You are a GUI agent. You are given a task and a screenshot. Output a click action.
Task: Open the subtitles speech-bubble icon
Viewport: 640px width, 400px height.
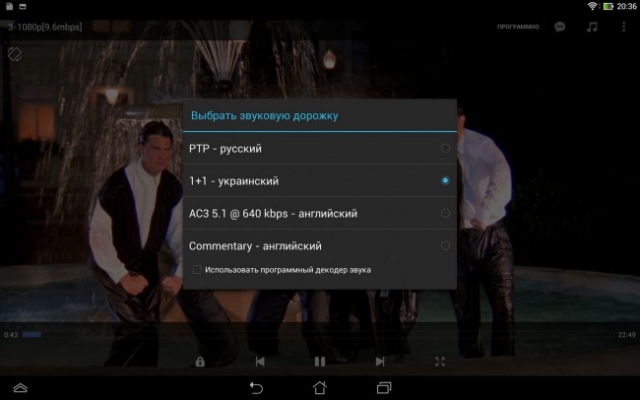tap(560, 26)
